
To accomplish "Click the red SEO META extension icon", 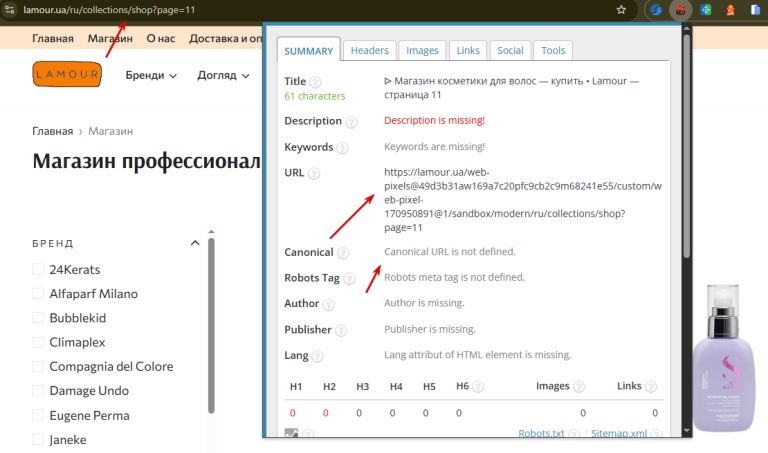I will (680, 10).
